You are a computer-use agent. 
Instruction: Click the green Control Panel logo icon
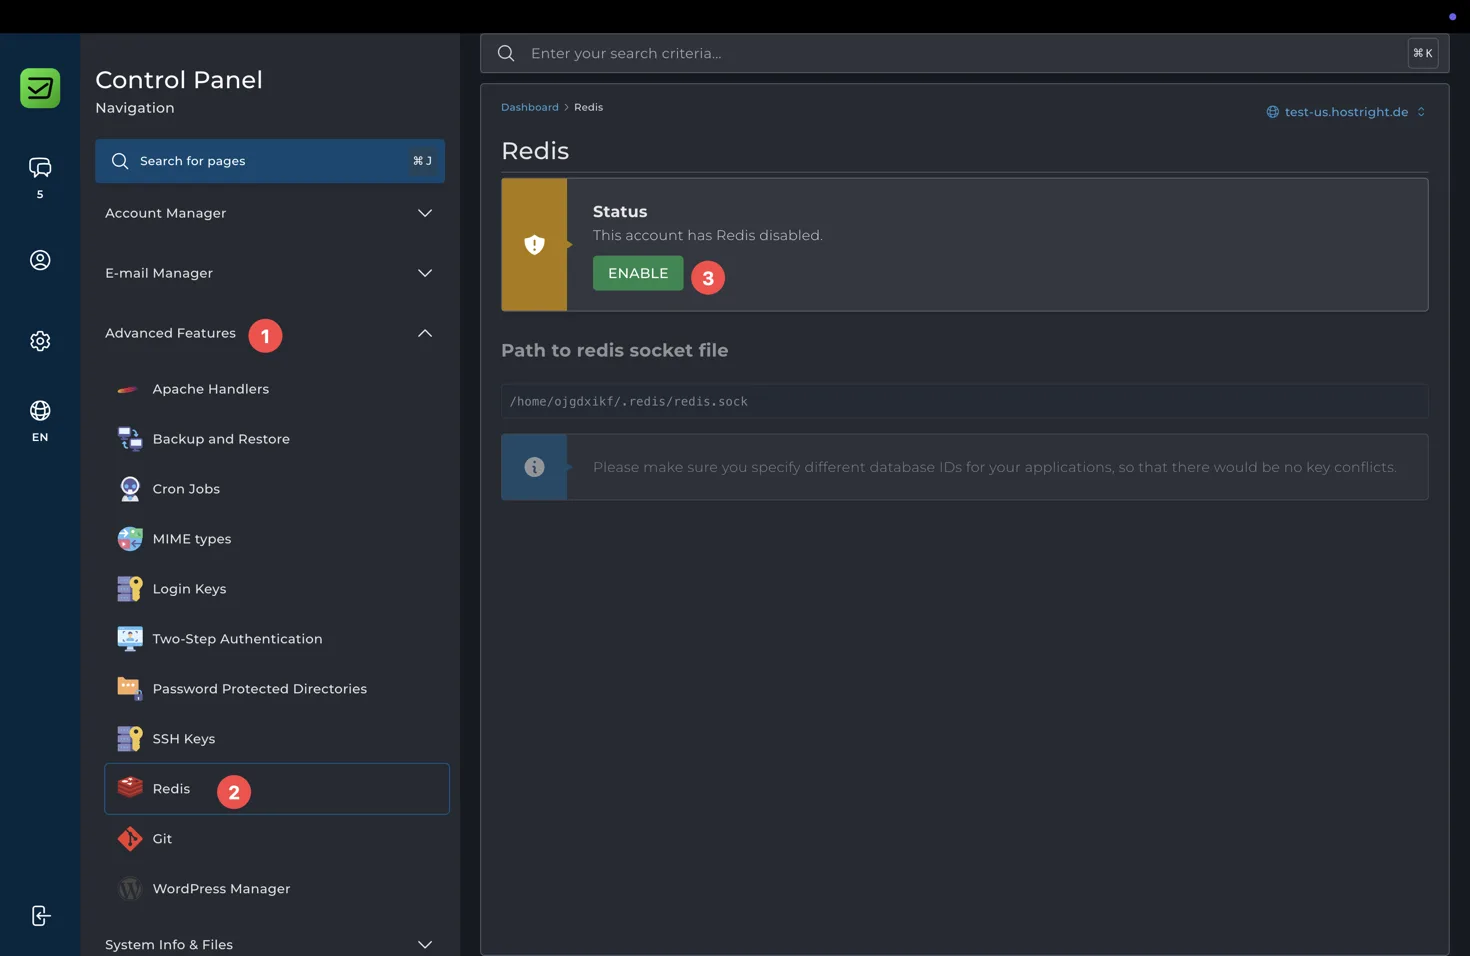click(40, 88)
